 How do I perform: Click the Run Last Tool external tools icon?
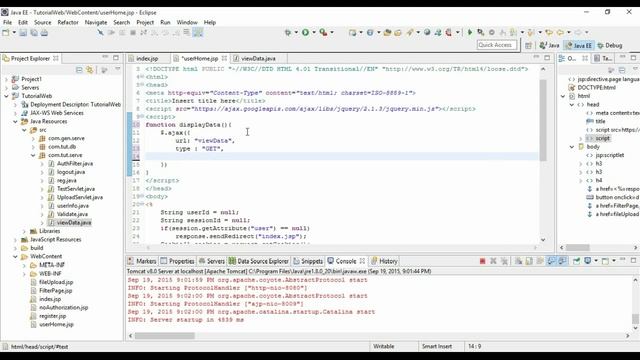[x=323, y=32]
